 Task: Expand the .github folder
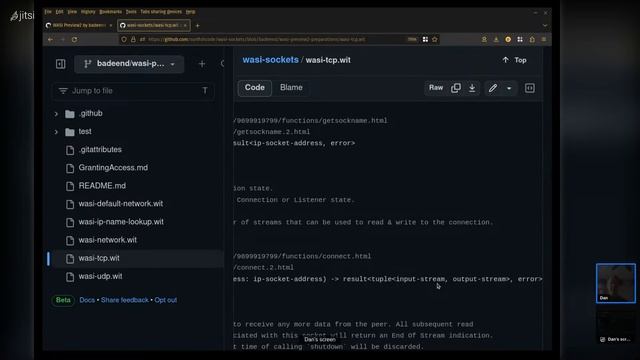tap(56, 114)
